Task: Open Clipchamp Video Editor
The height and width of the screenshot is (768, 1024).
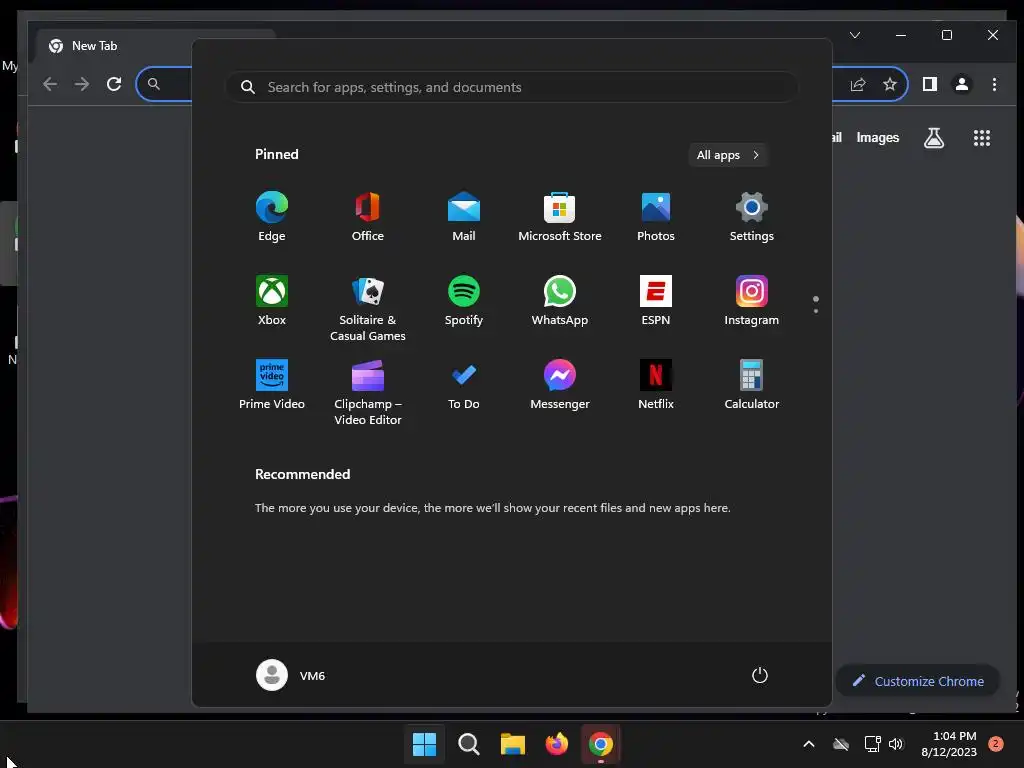Action: 368,392
